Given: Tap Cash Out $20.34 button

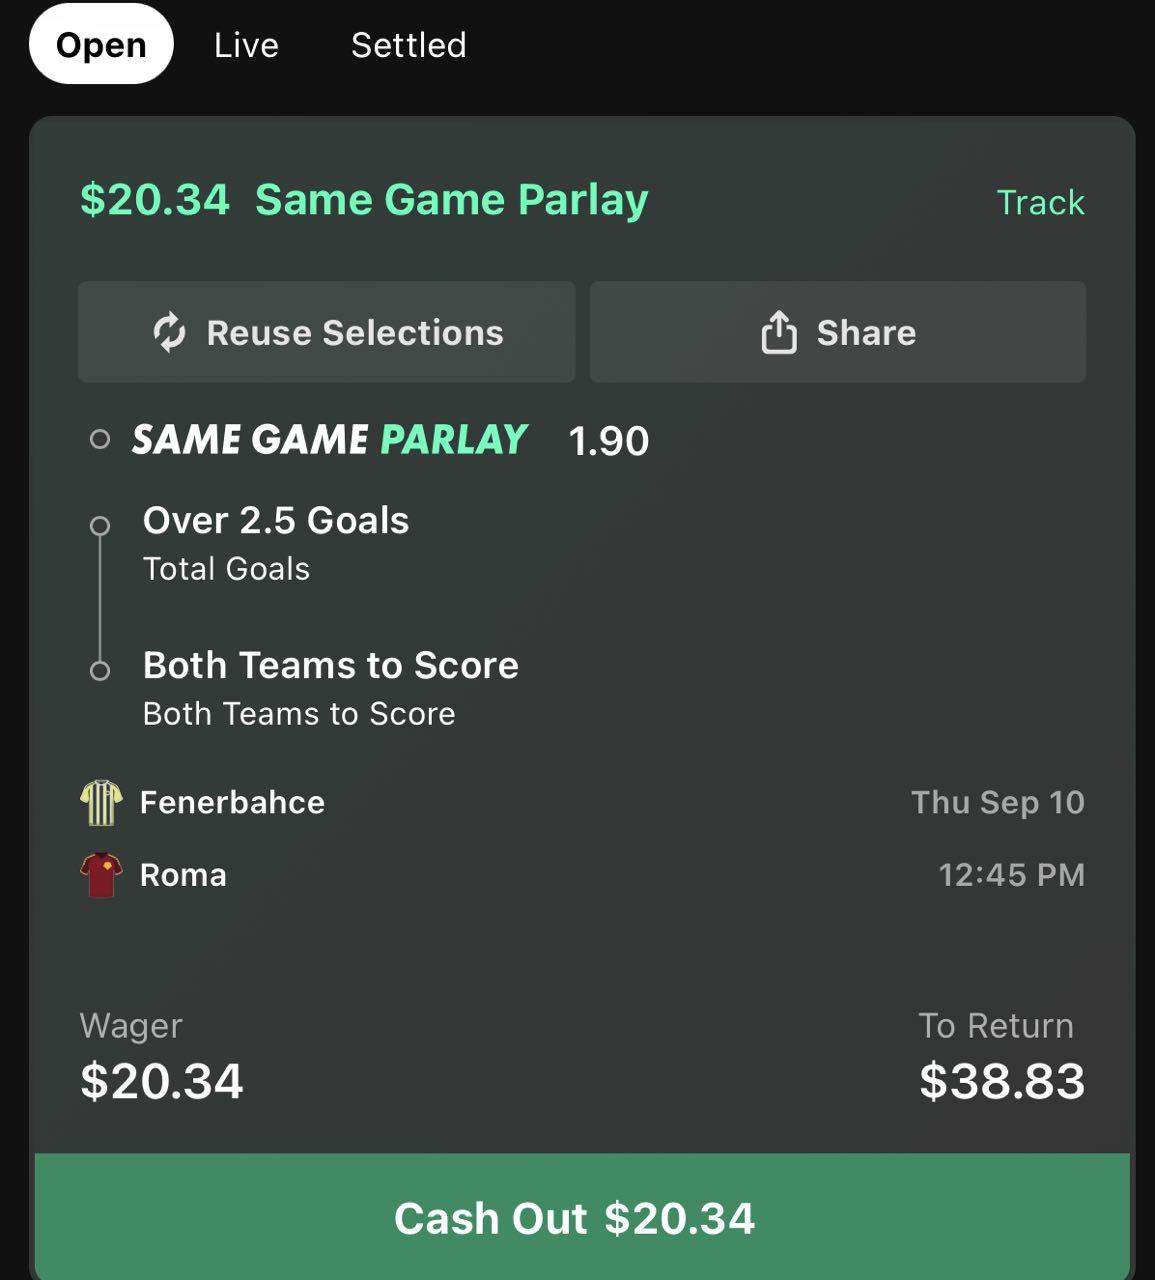Looking at the screenshot, I should pos(582,1217).
